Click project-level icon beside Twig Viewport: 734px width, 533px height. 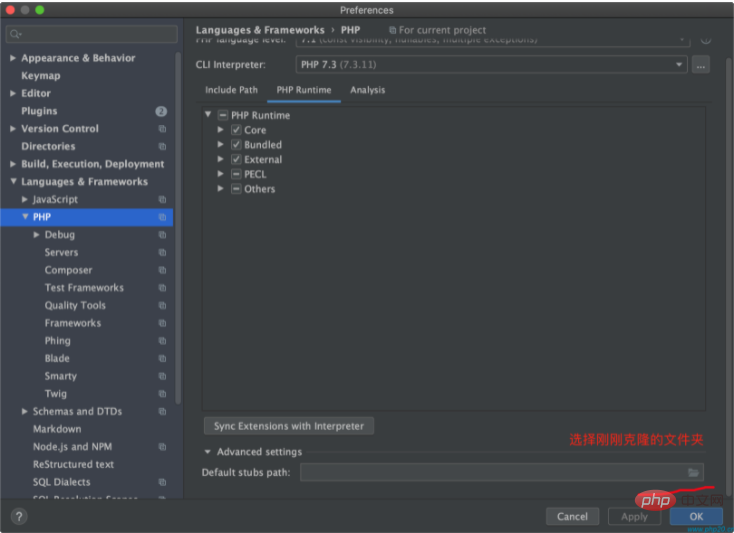[x=162, y=394]
